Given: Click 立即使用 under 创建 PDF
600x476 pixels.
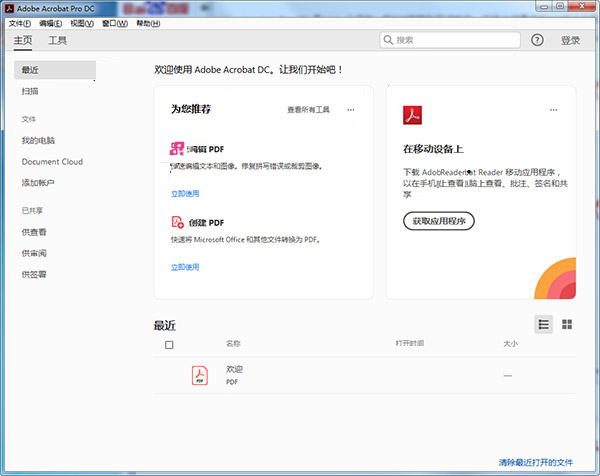Looking at the screenshot, I should pyautogui.click(x=185, y=267).
